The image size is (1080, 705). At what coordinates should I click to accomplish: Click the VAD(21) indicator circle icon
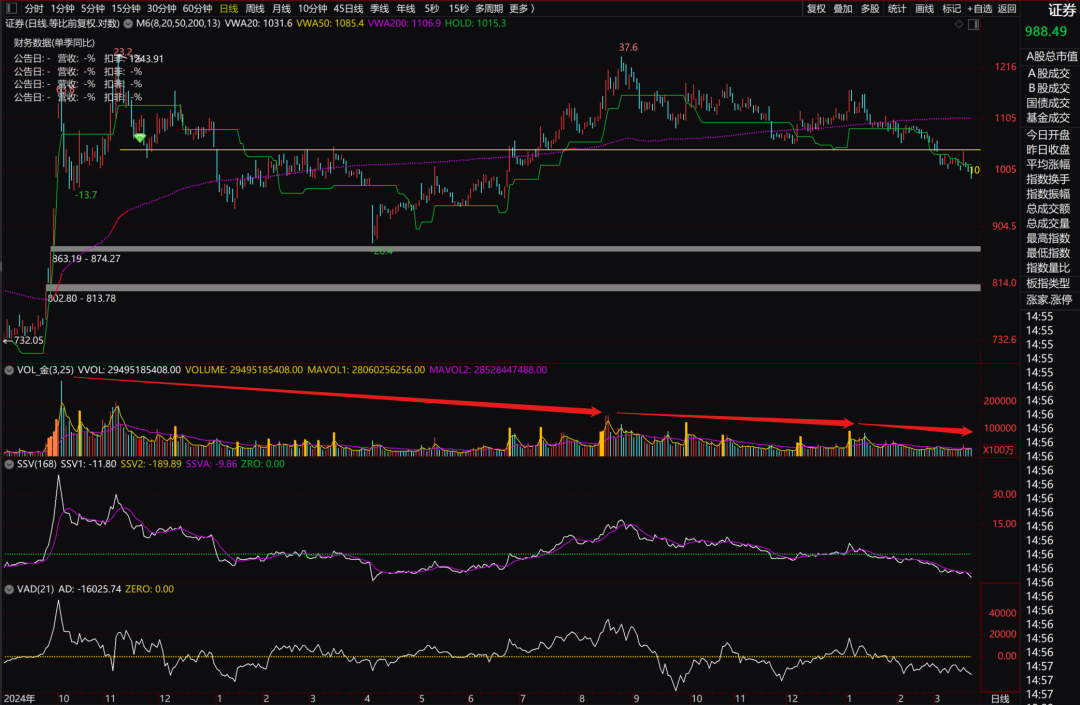[x=9, y=589]
